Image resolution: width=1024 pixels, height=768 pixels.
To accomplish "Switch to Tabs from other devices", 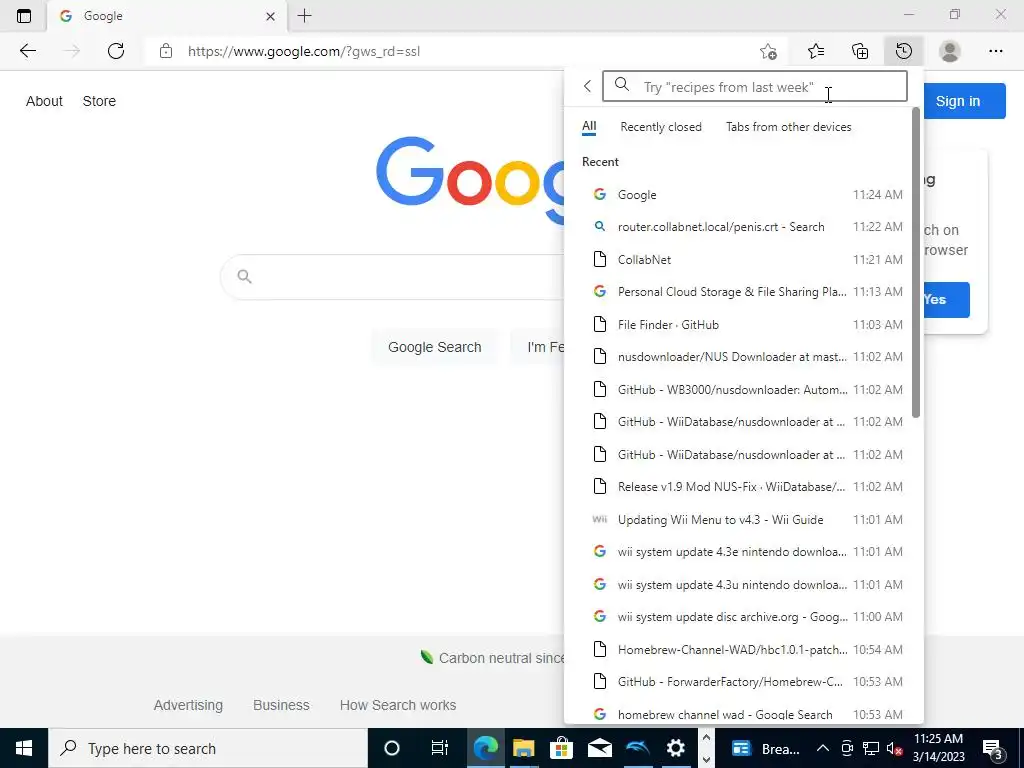I will (x=788, y=127).
